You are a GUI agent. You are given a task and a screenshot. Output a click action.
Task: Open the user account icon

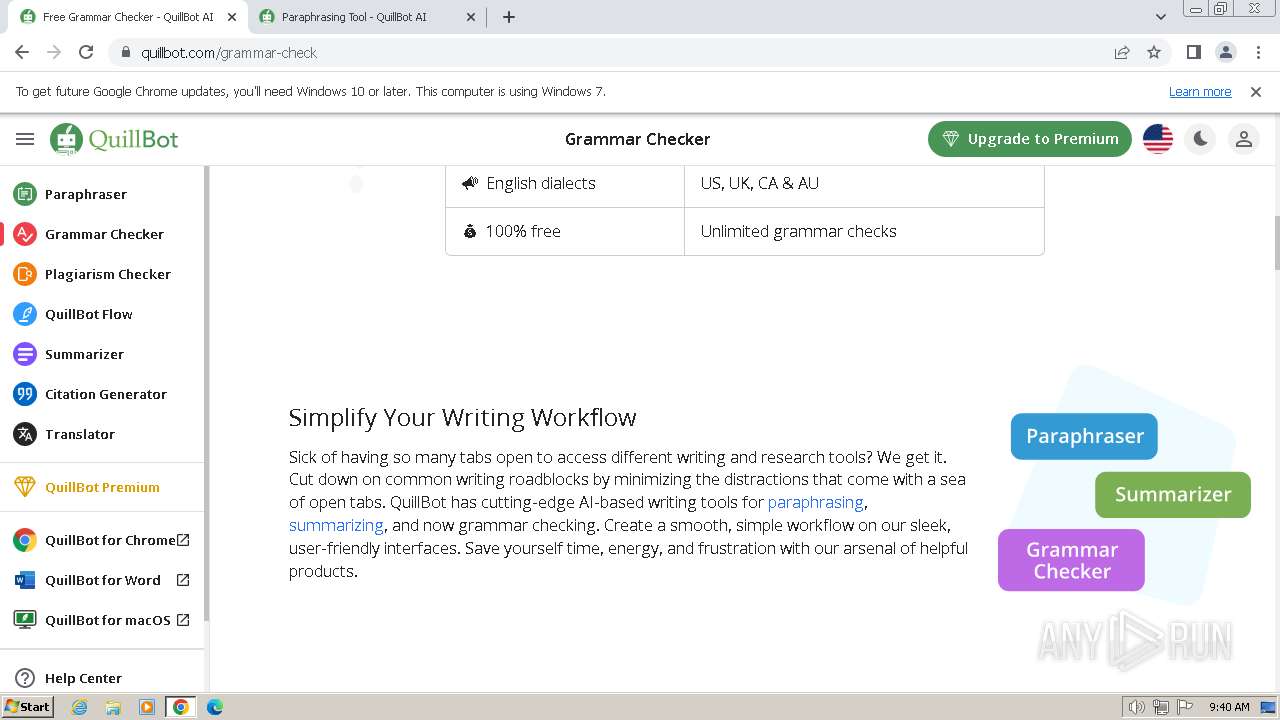click(x=1244, y=139)
